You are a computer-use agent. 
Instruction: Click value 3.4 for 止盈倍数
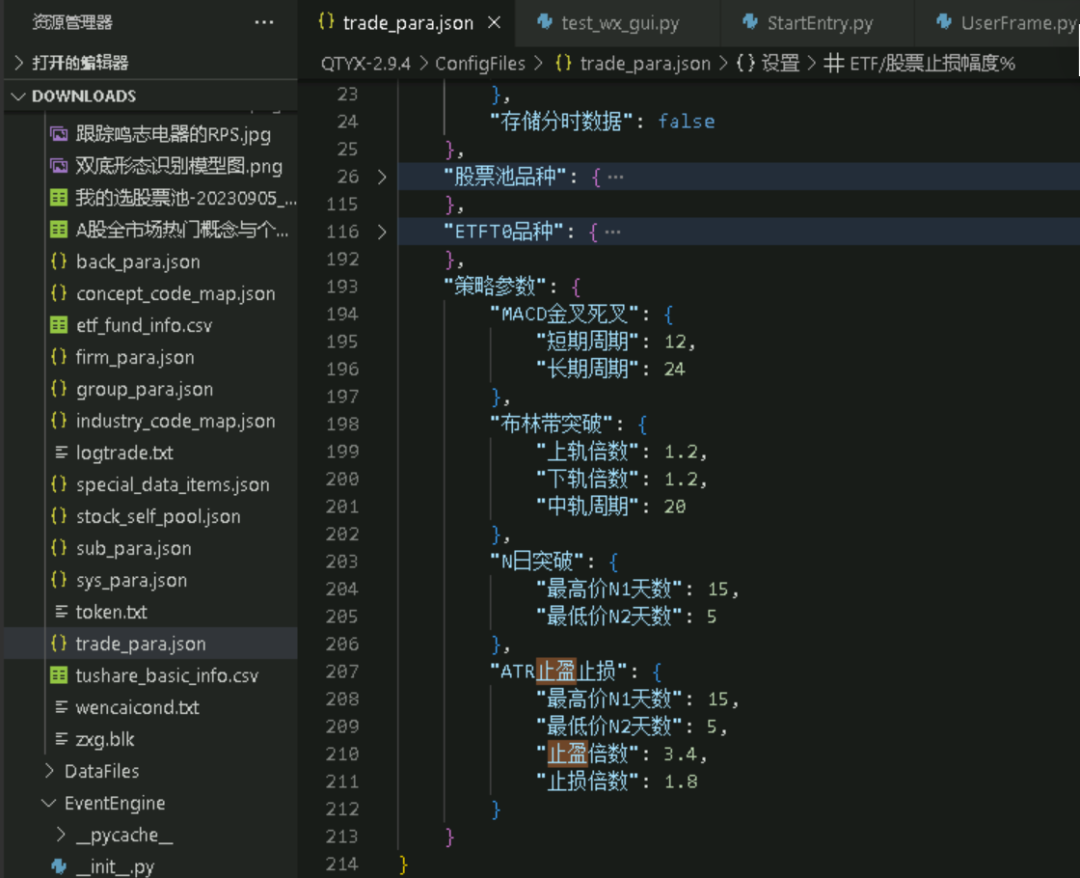click(x=681, y=754)
